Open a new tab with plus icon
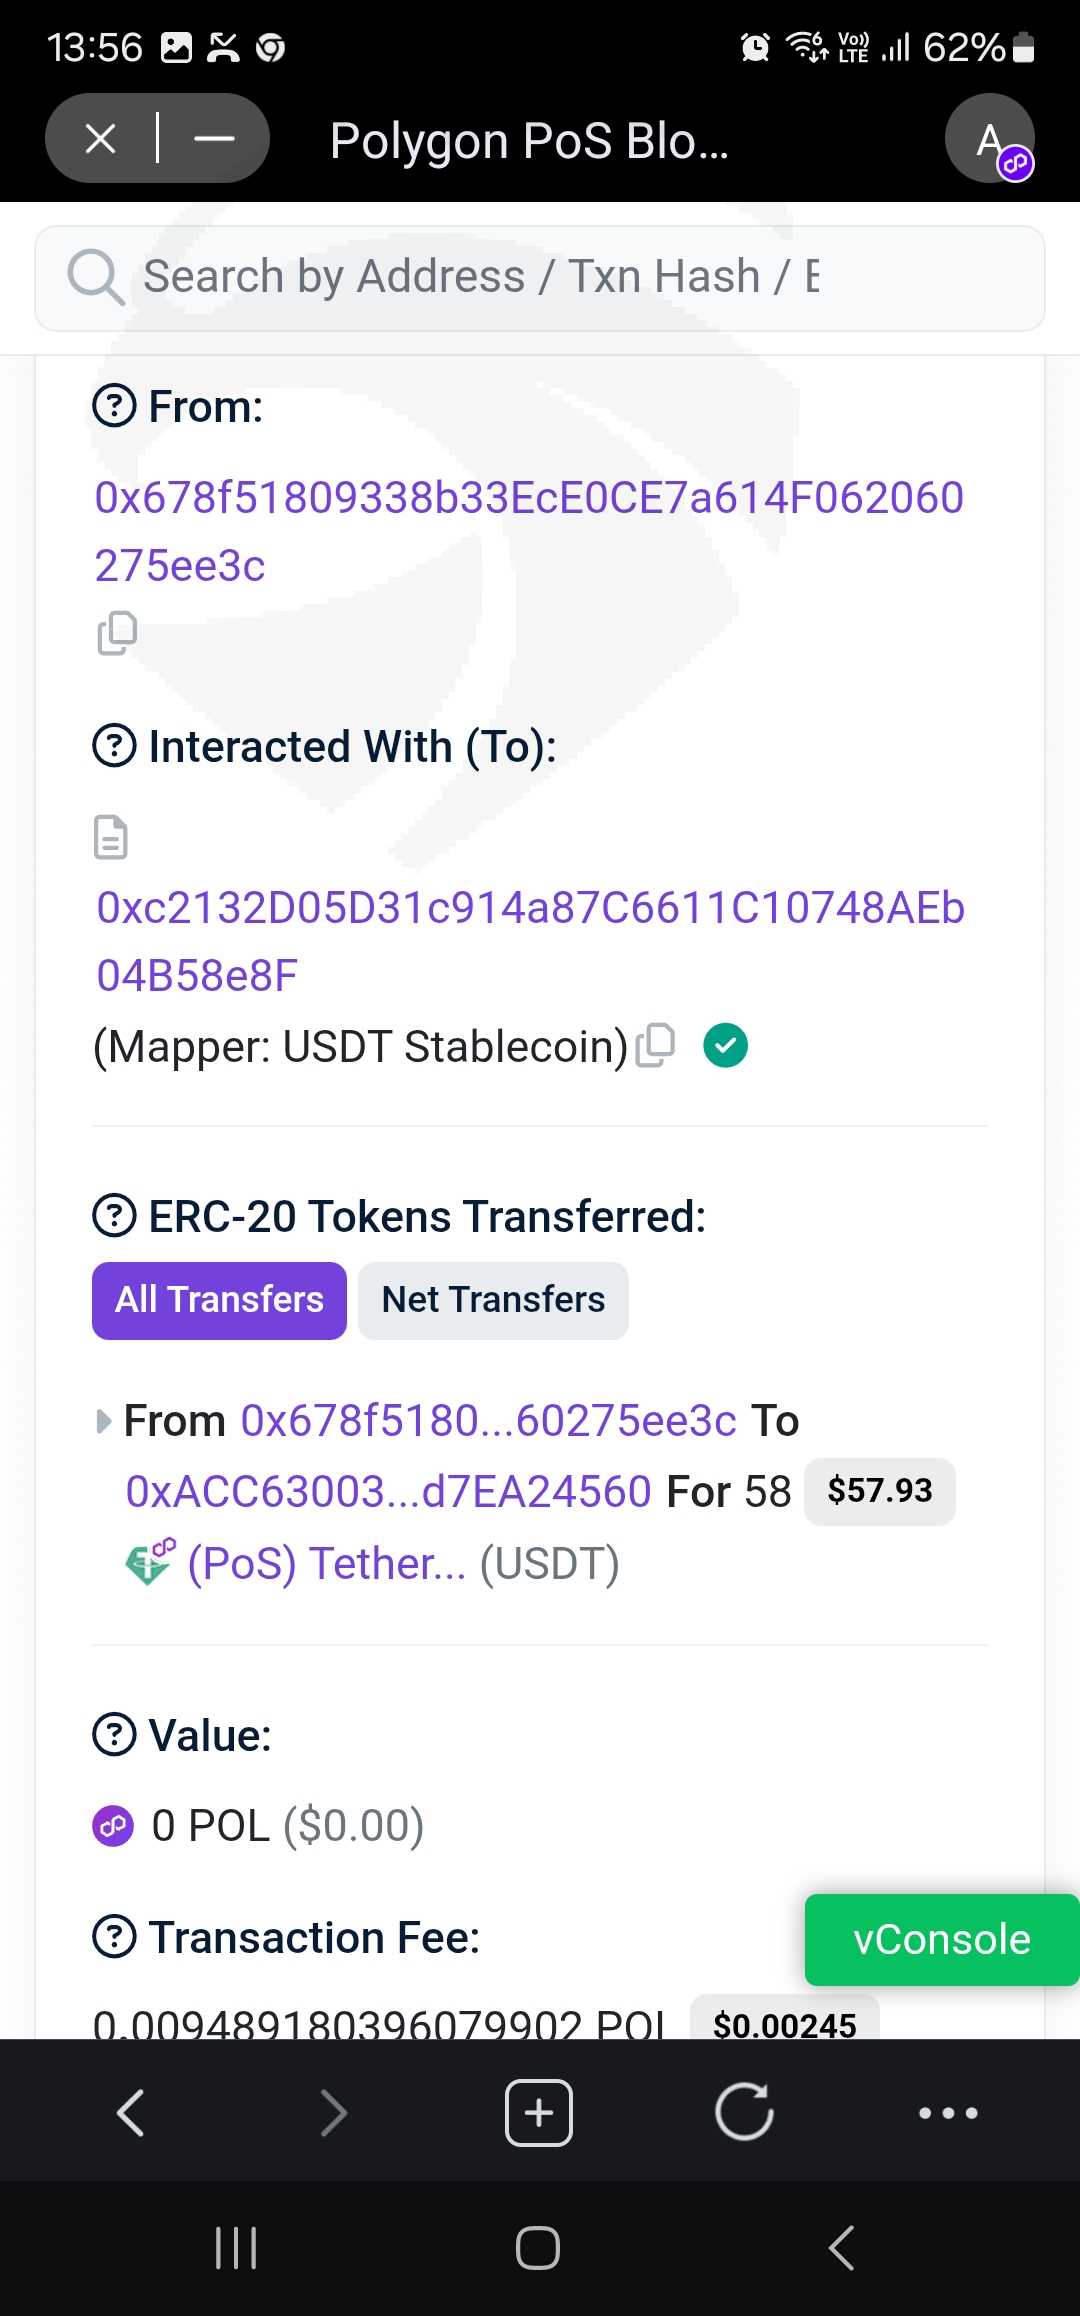The width and height of the screenshot is (1080, 2316). (x=538, y=2112)
